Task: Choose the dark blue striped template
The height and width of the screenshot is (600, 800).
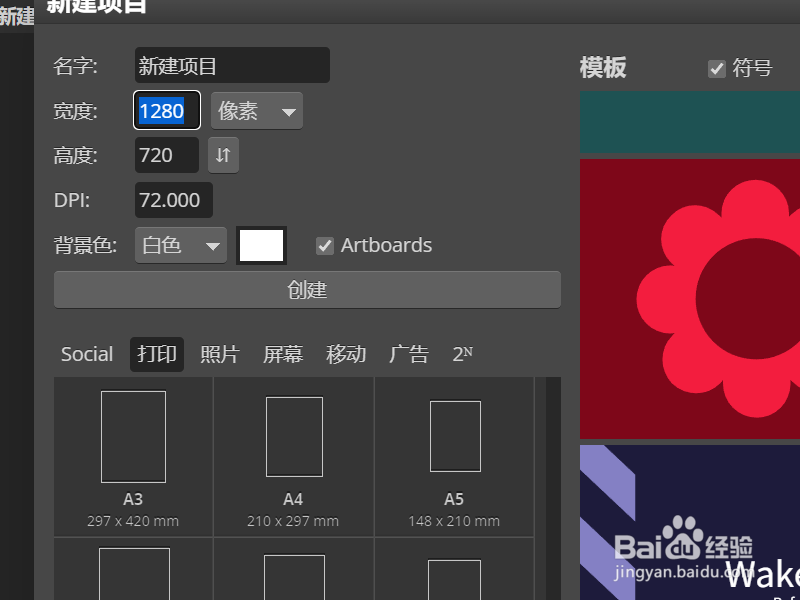Action: (690, 522)
